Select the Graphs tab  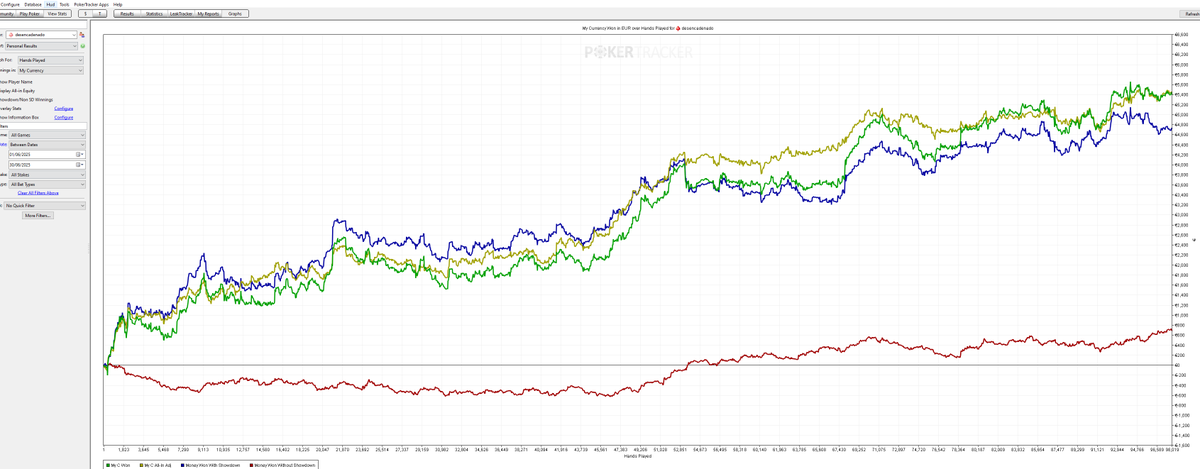(x=235, y=14)
